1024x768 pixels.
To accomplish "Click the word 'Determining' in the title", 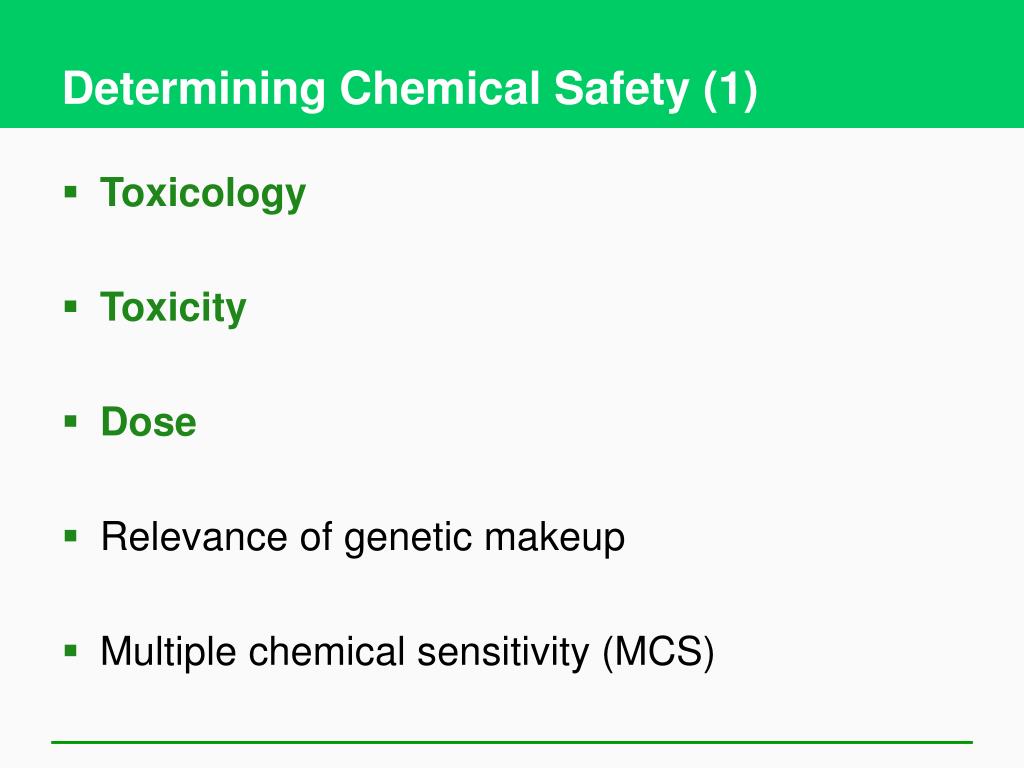I will click(x=194, y=89).
